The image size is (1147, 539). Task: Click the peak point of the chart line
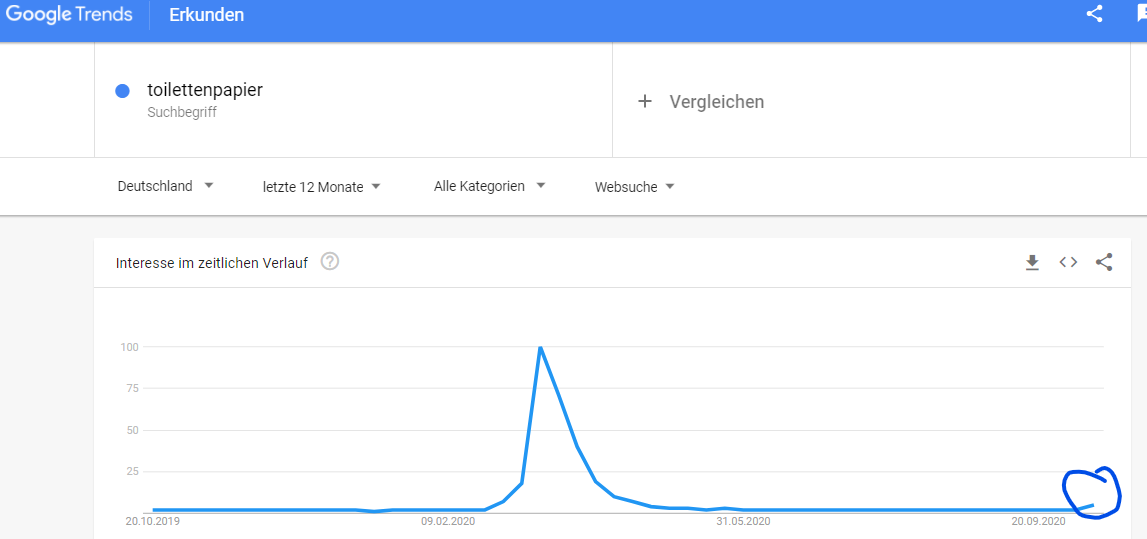[x=540, y=347]
